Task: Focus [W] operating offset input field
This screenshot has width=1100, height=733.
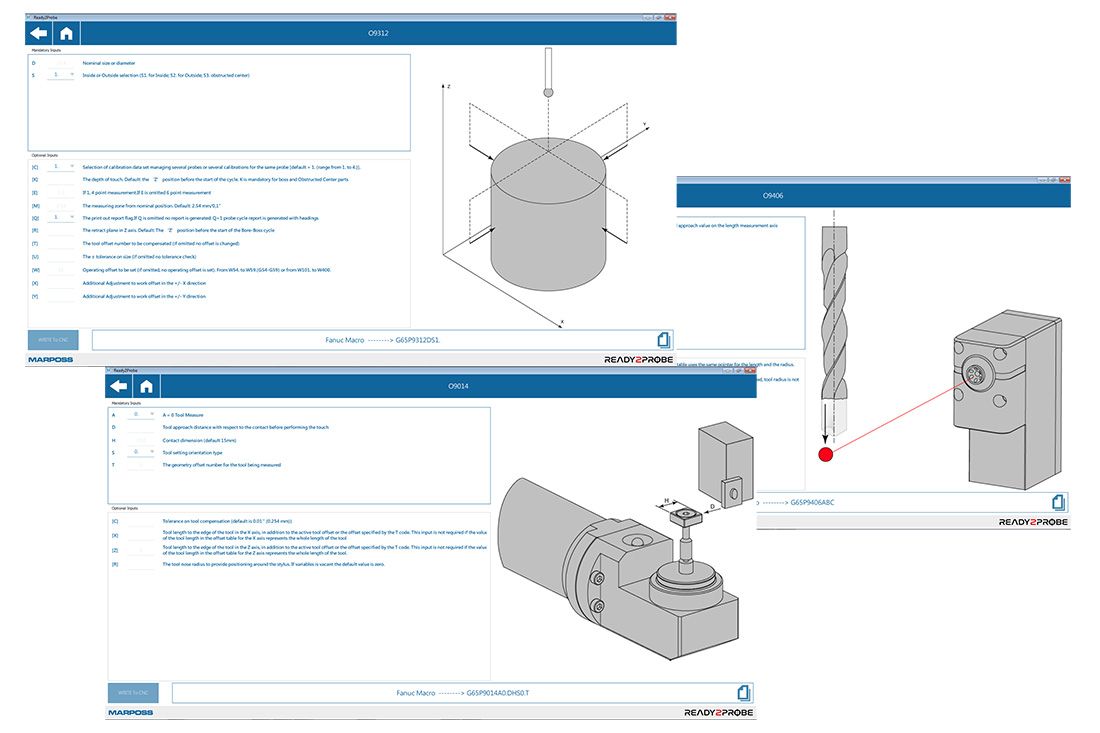Action: point(61,269)
